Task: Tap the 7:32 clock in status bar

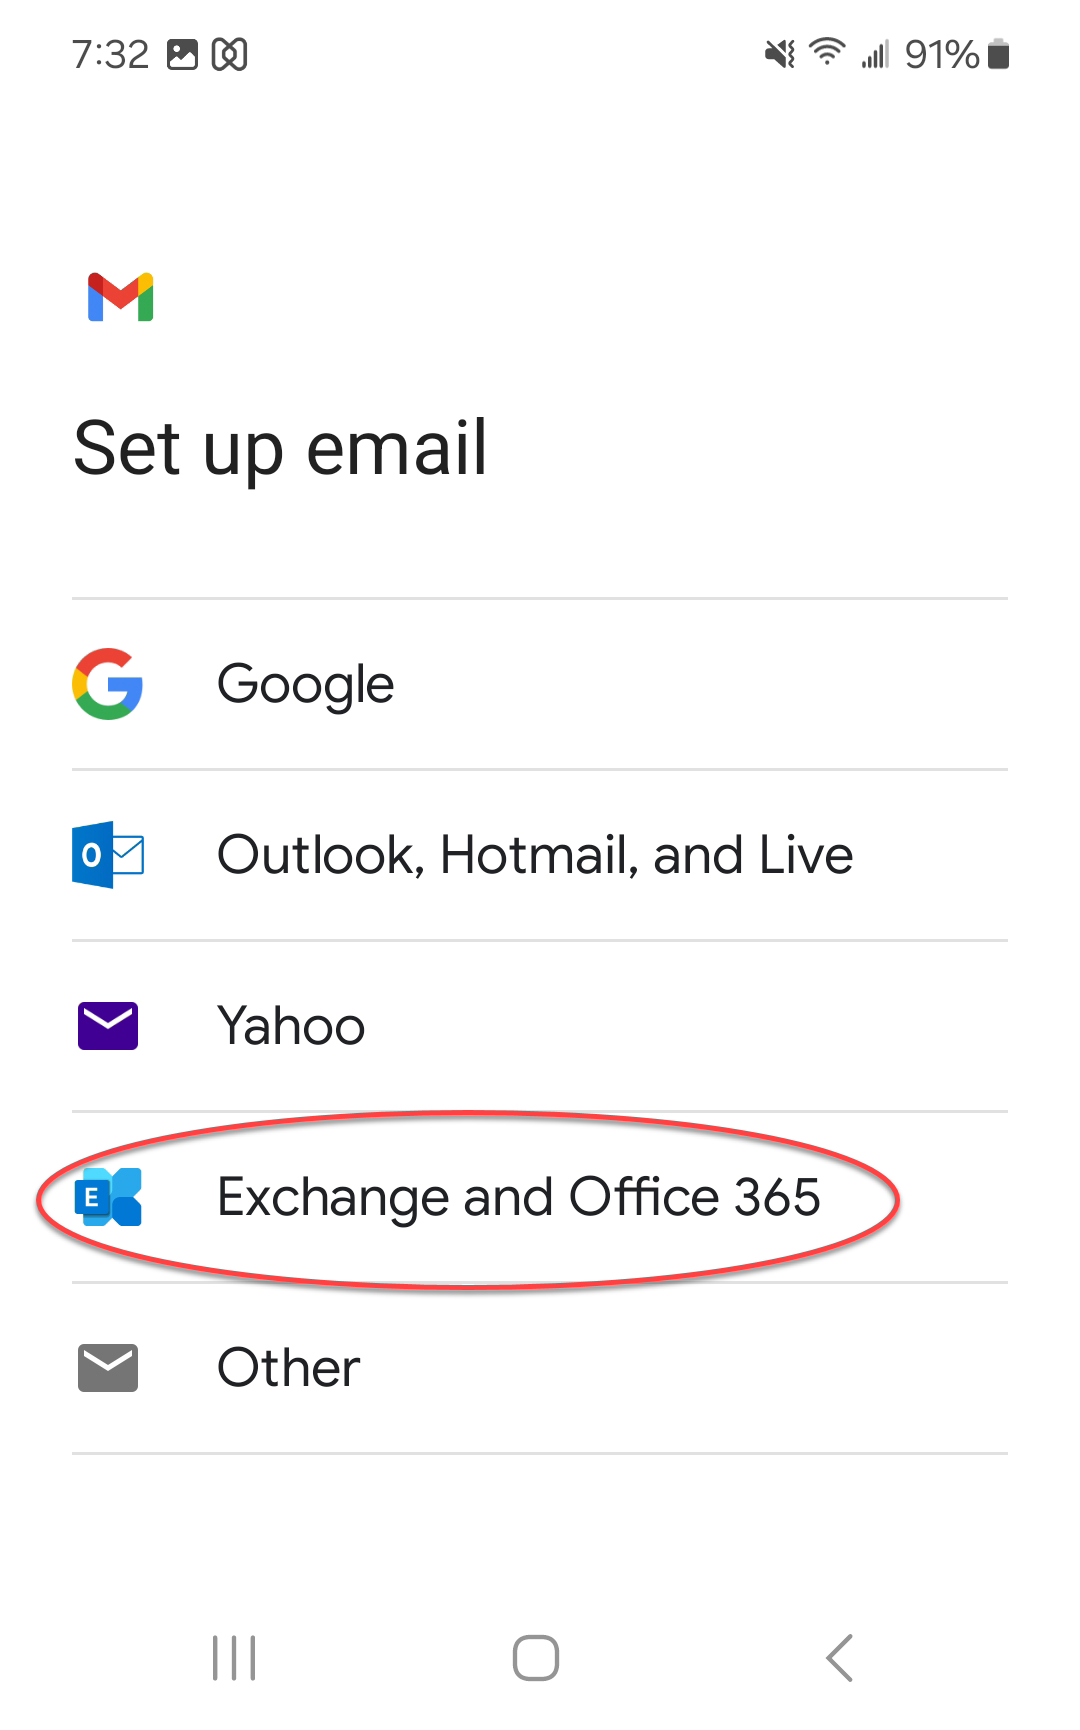Action: 110,54
